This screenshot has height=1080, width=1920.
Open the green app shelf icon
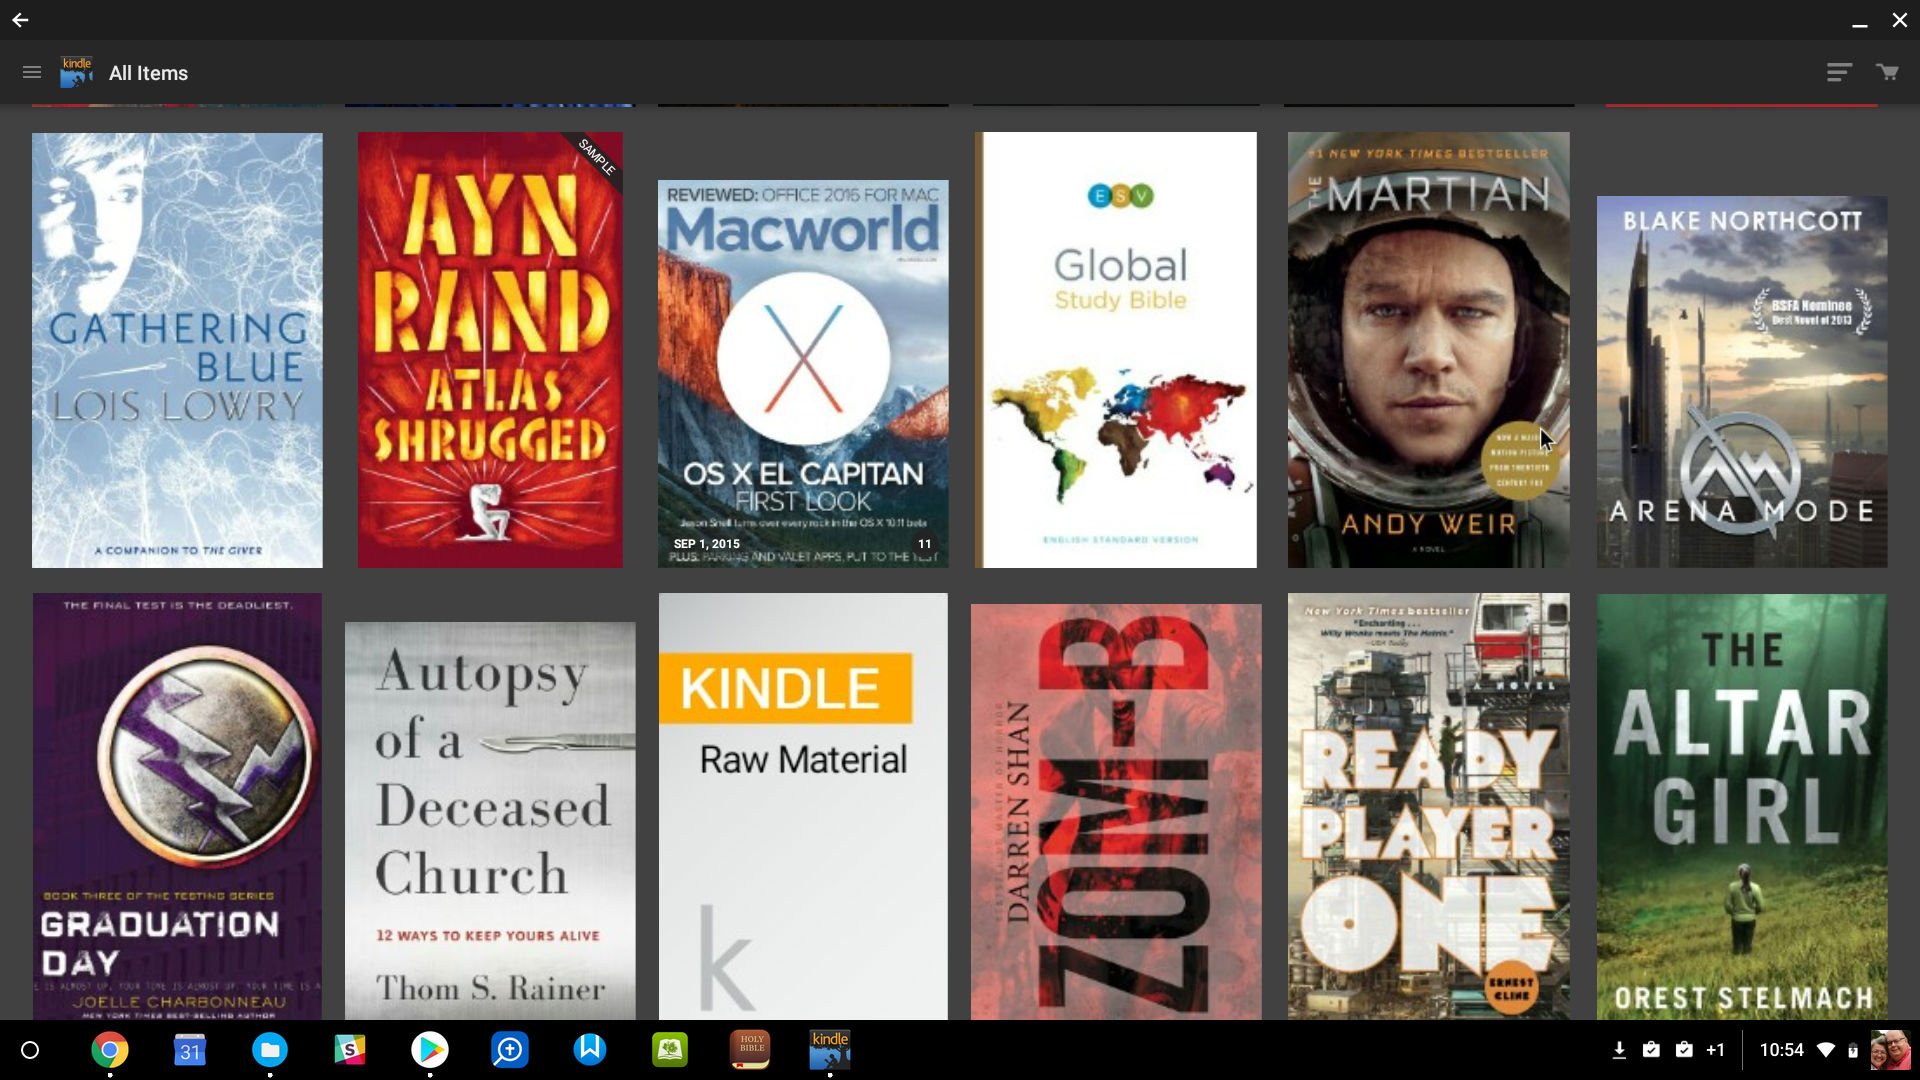(x=670, y=1050)
